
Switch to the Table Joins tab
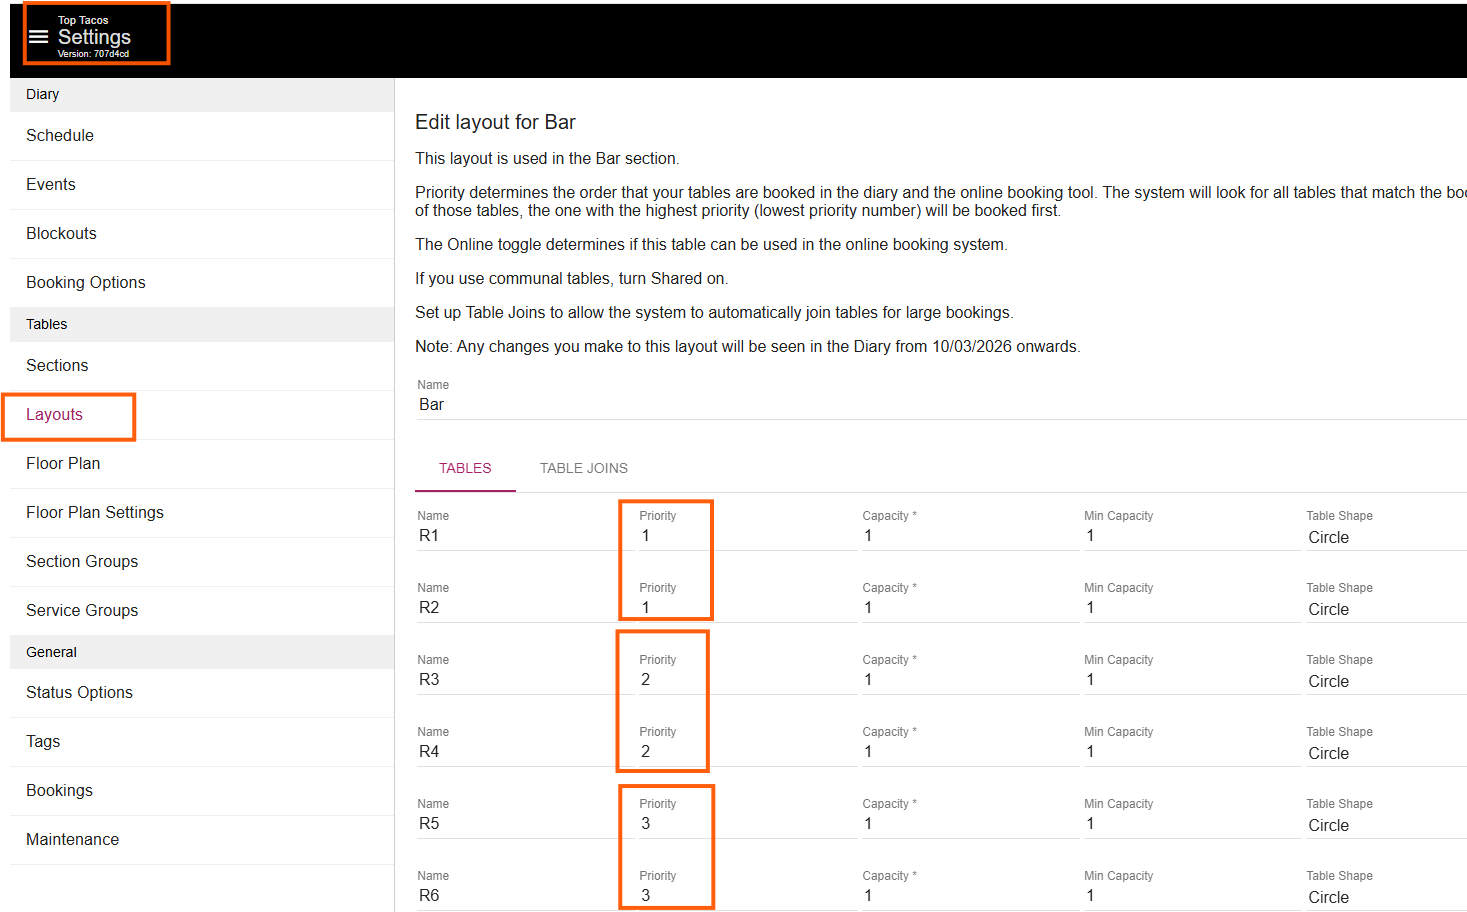click(x=584, y=469)
